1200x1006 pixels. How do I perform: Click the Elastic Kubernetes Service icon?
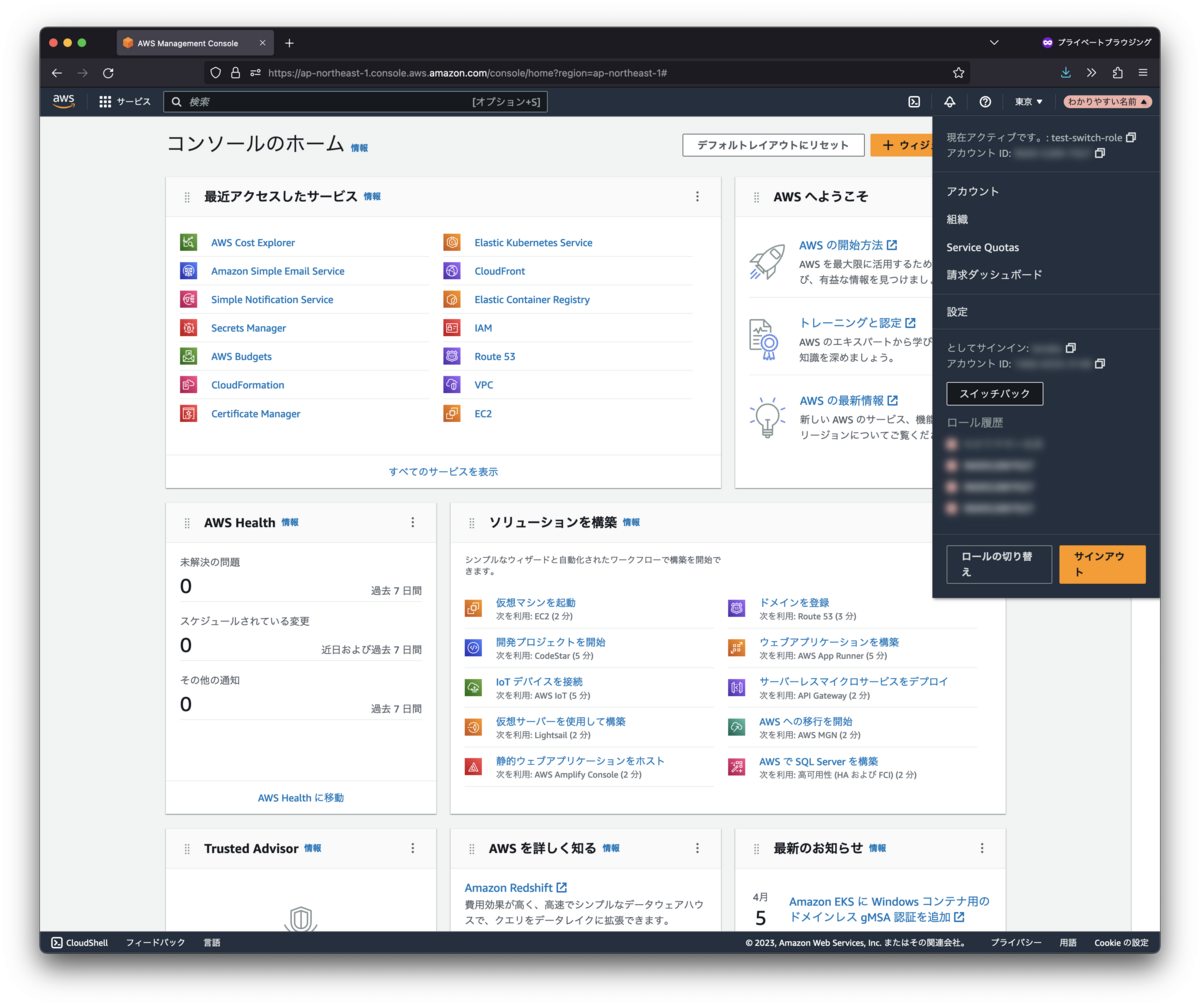[452, 242]
